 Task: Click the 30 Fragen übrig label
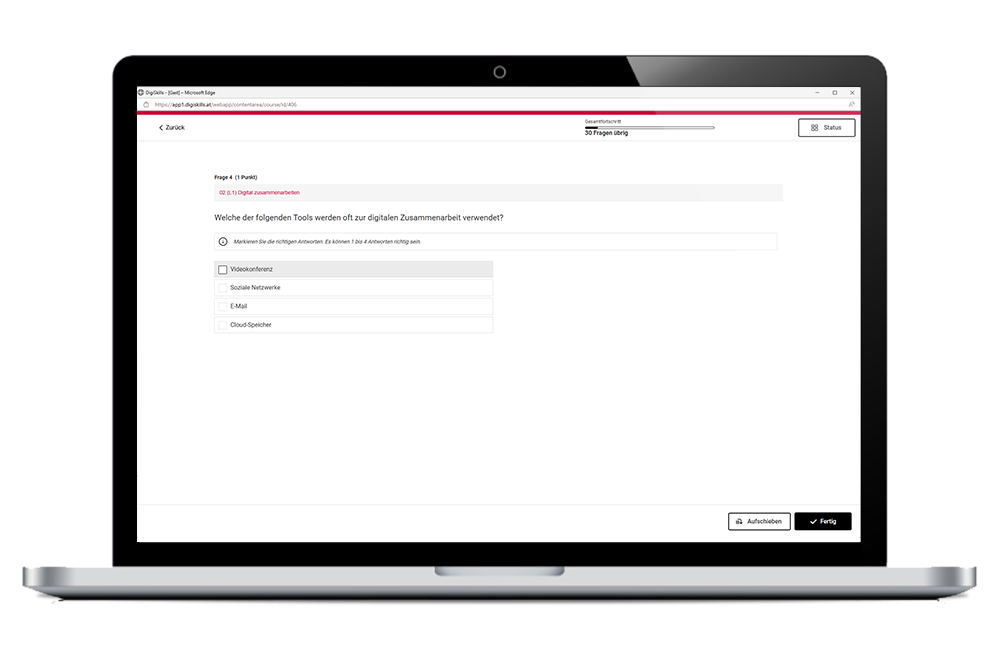pyautogui.click(x=606, y=134)
